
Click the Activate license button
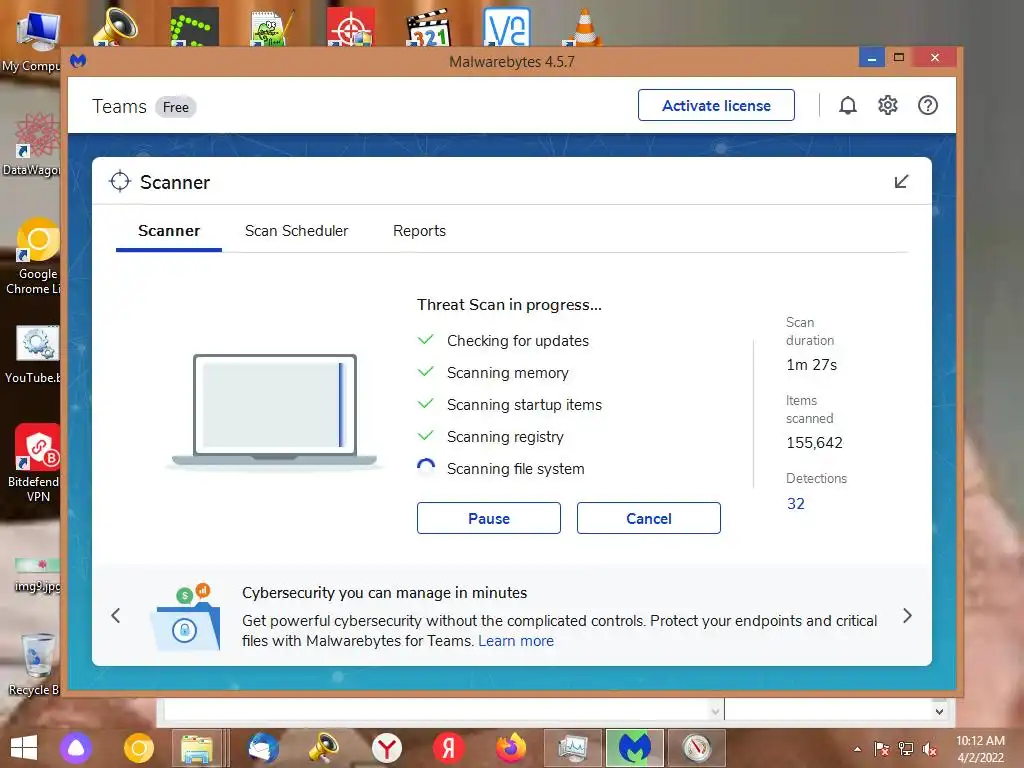click(x=716, y=105)
